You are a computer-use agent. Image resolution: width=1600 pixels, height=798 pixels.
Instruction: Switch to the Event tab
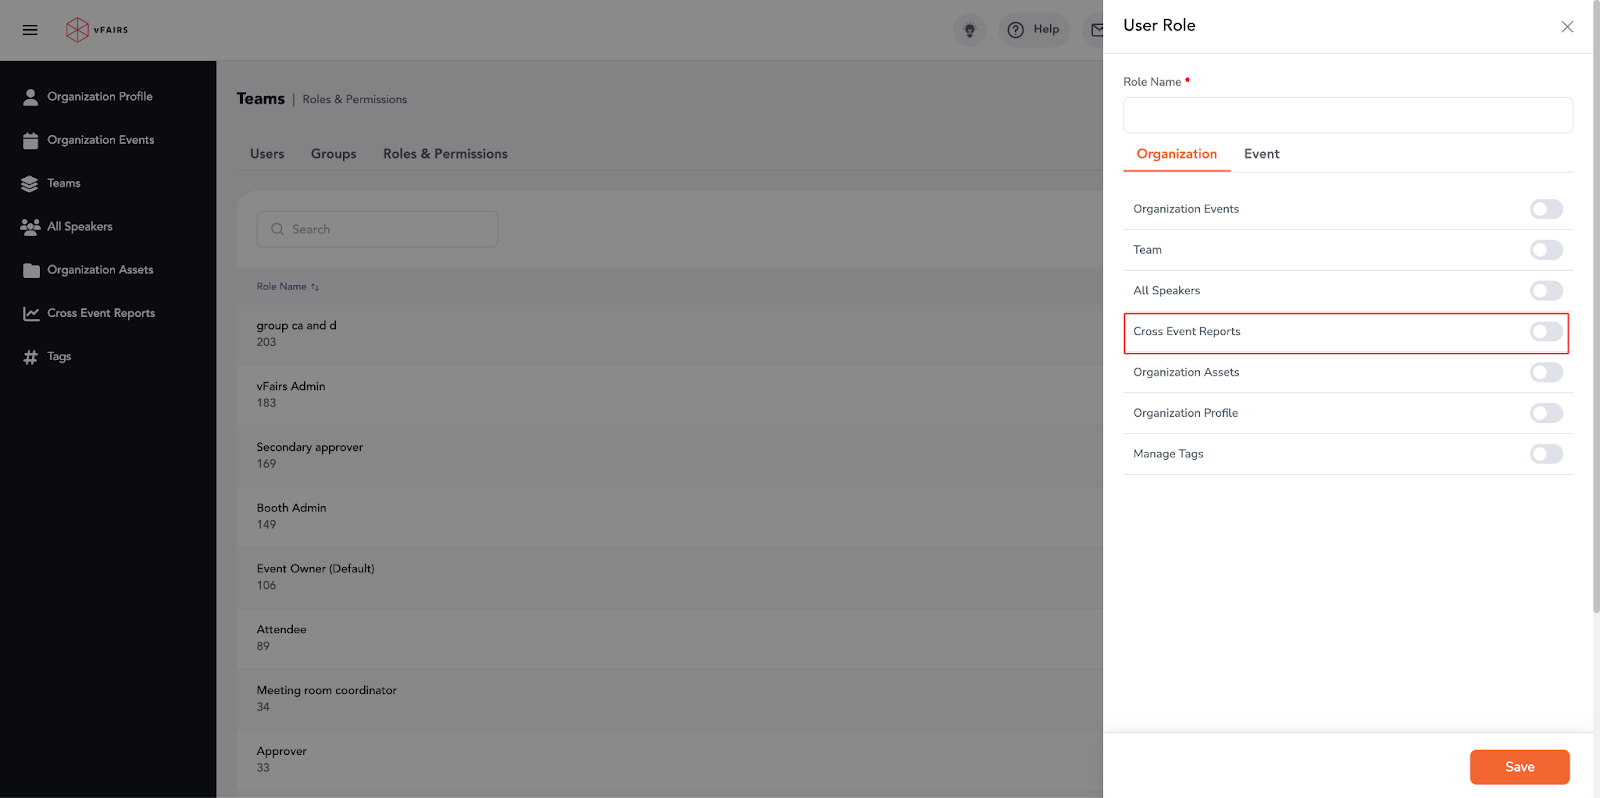click(x=1261, y=154)
